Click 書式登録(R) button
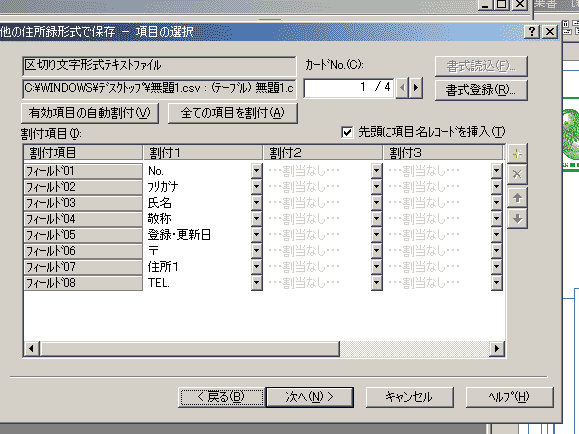 point(481,90)
